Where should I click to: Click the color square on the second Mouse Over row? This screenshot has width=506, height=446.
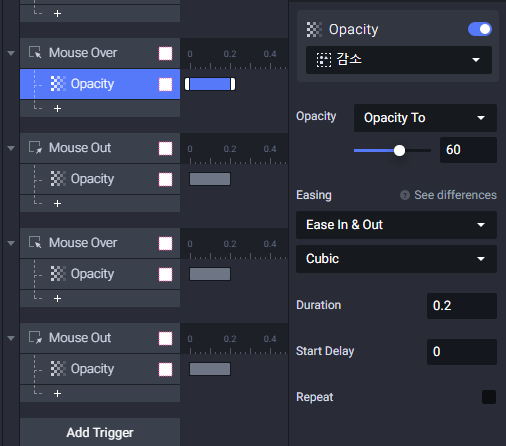coord(165,243)
